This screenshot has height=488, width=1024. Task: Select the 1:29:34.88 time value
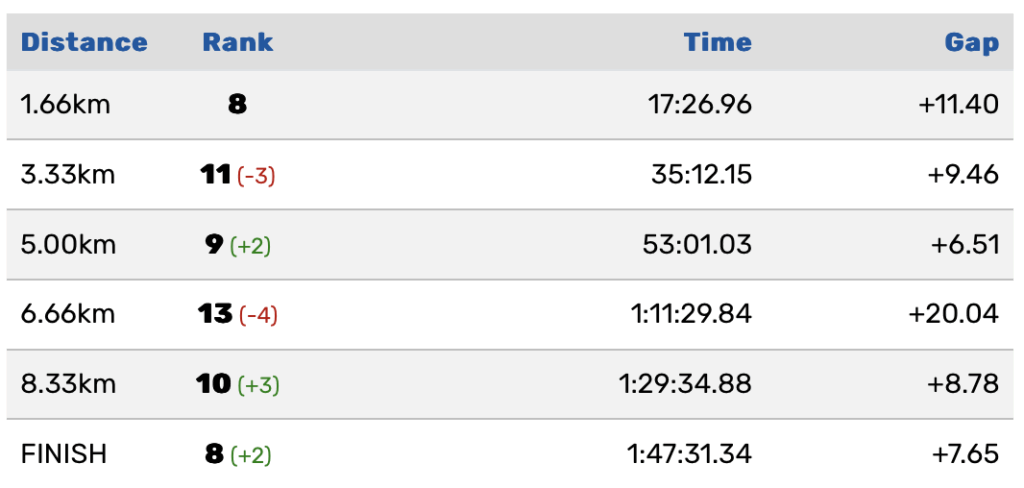(x=690, y=385)
